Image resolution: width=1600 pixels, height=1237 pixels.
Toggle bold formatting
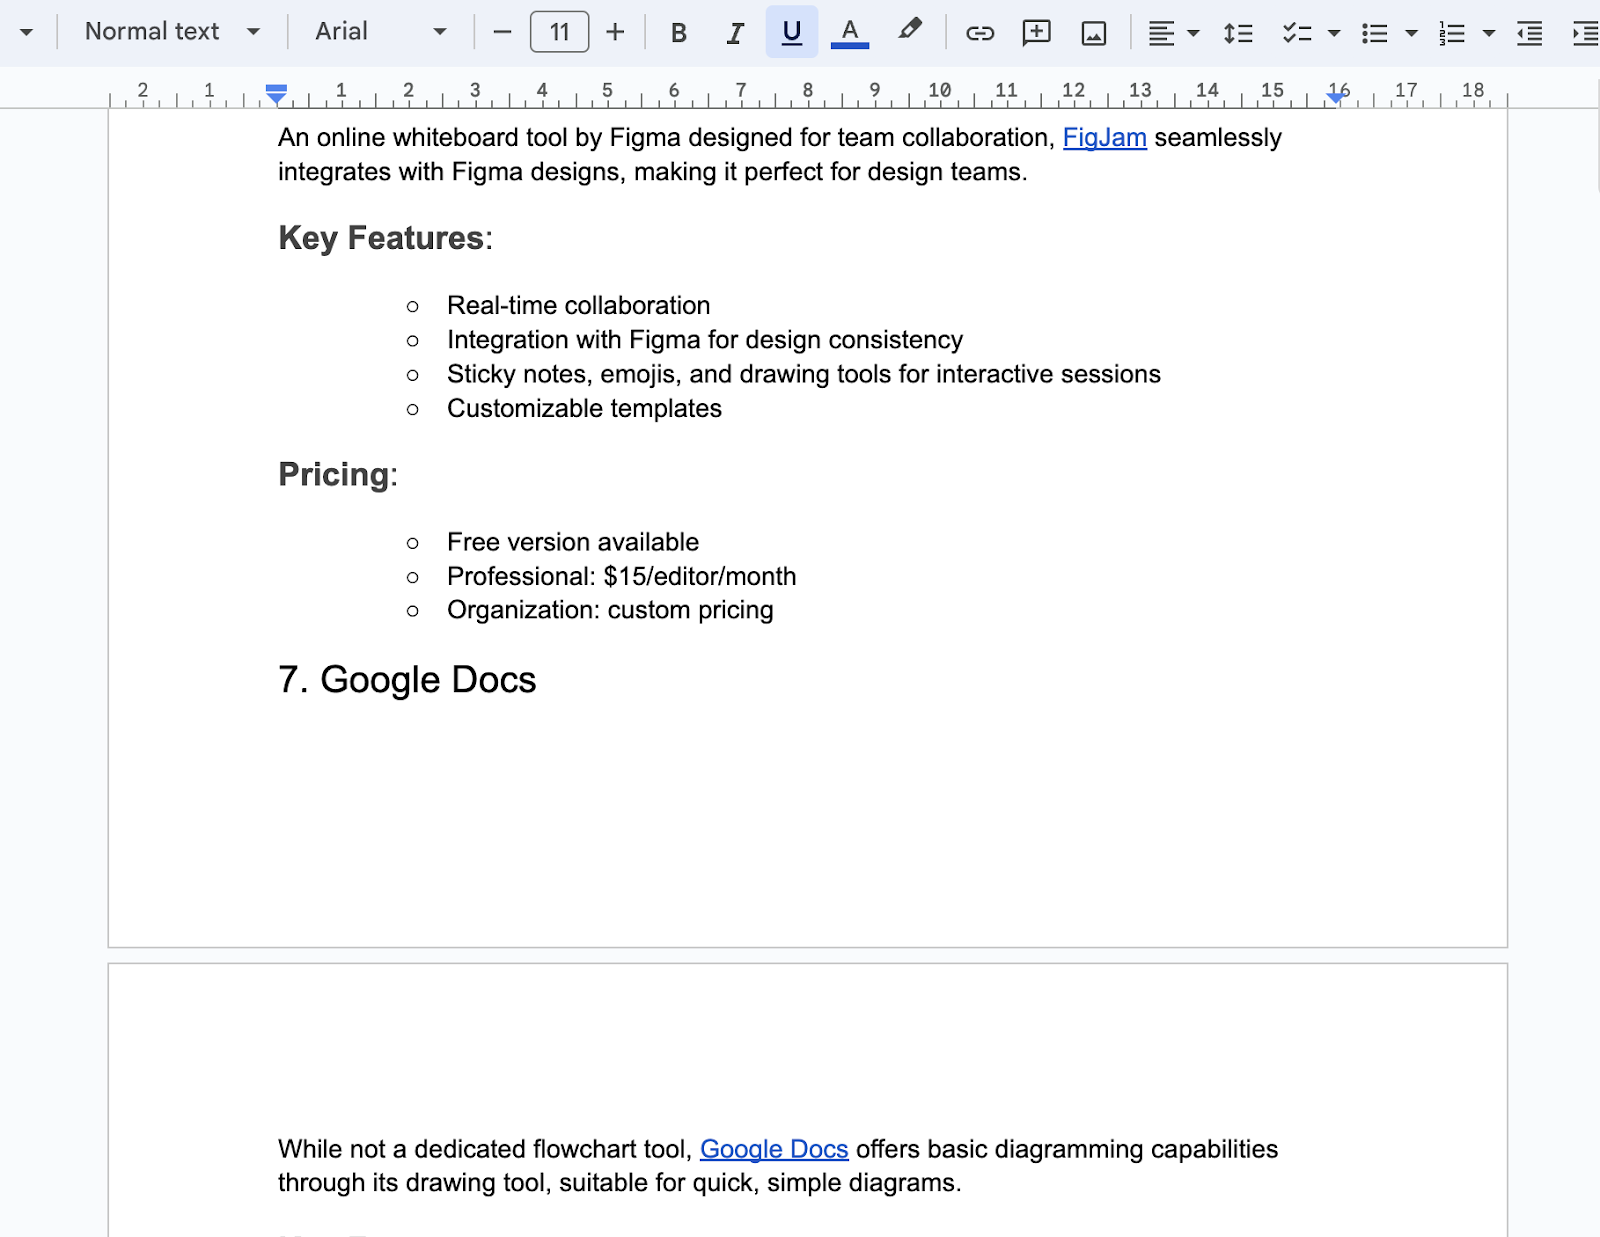(x=678, y=32)
